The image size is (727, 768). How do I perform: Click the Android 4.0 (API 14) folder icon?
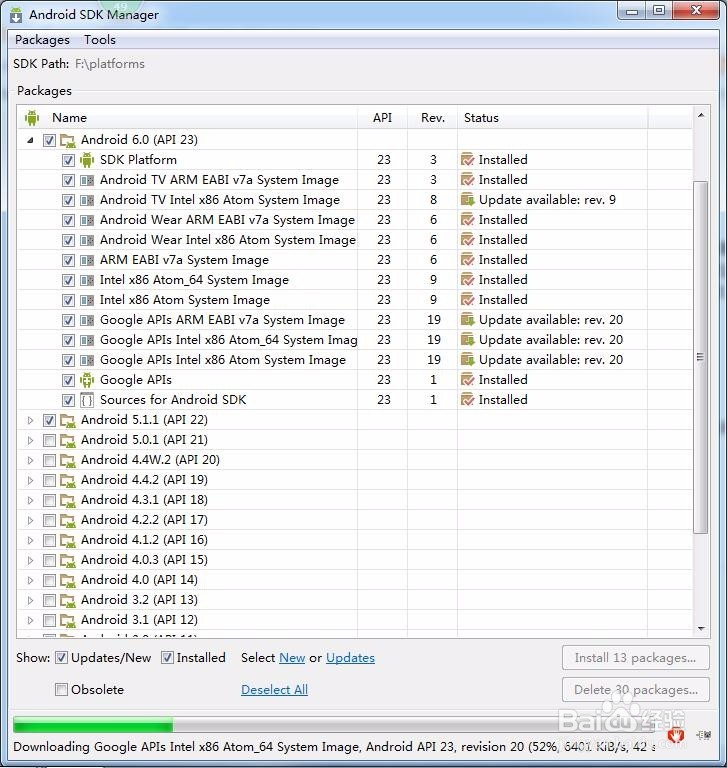68,580
